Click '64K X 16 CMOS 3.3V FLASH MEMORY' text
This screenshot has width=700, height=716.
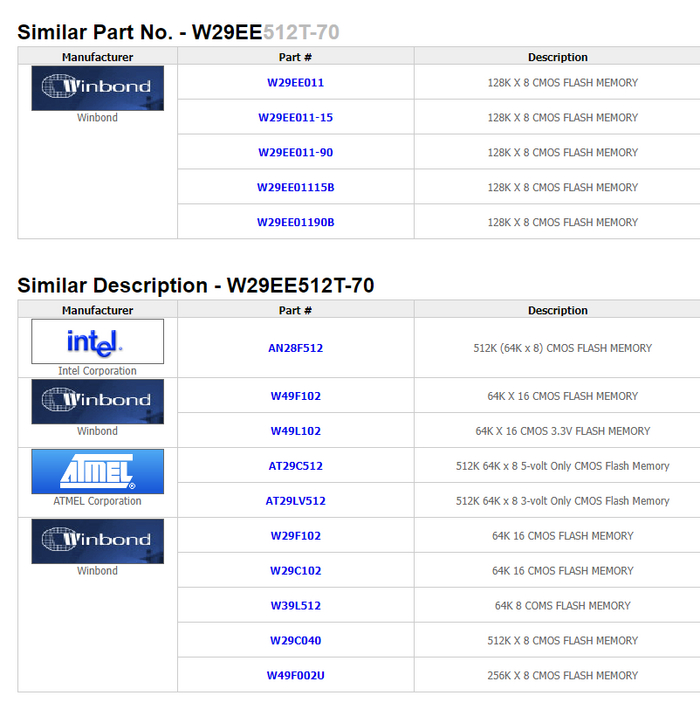(x=563, y=431)
